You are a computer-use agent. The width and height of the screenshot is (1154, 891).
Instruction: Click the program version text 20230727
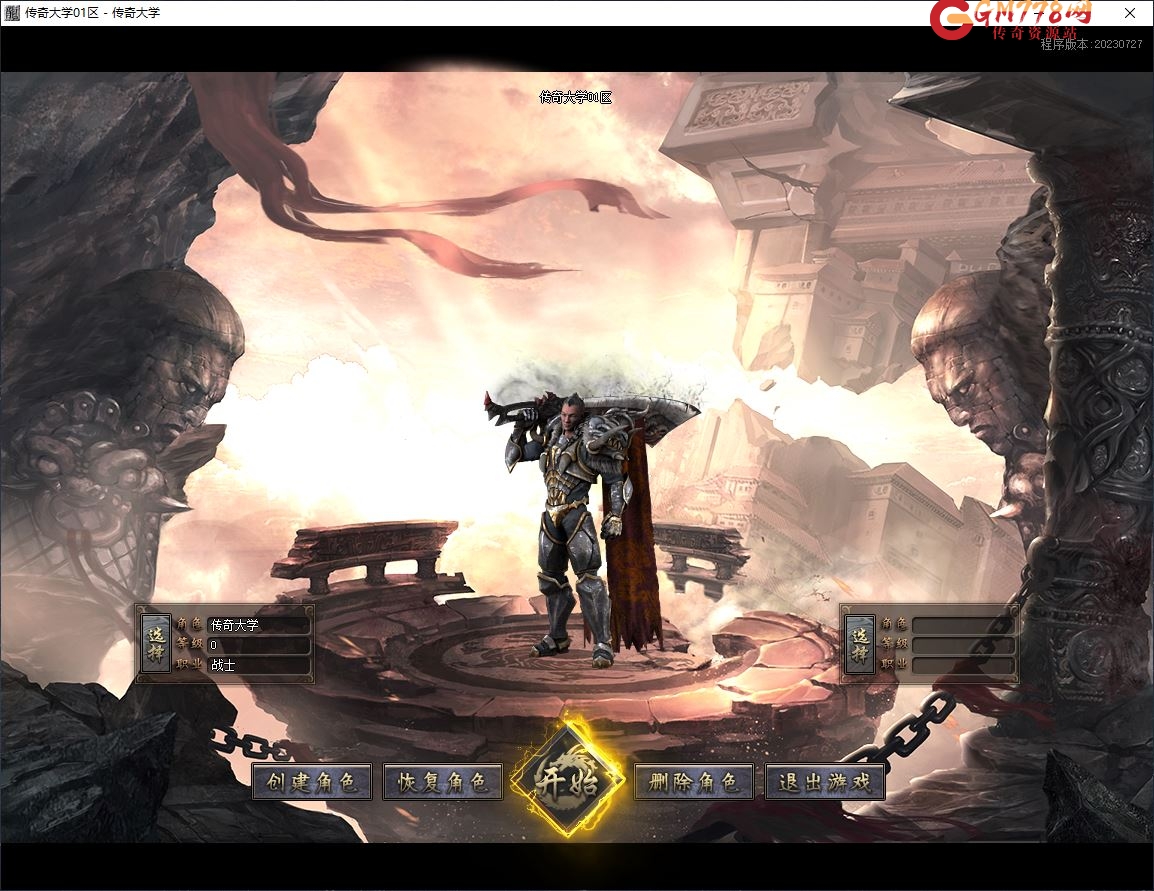pos(1091,44)
